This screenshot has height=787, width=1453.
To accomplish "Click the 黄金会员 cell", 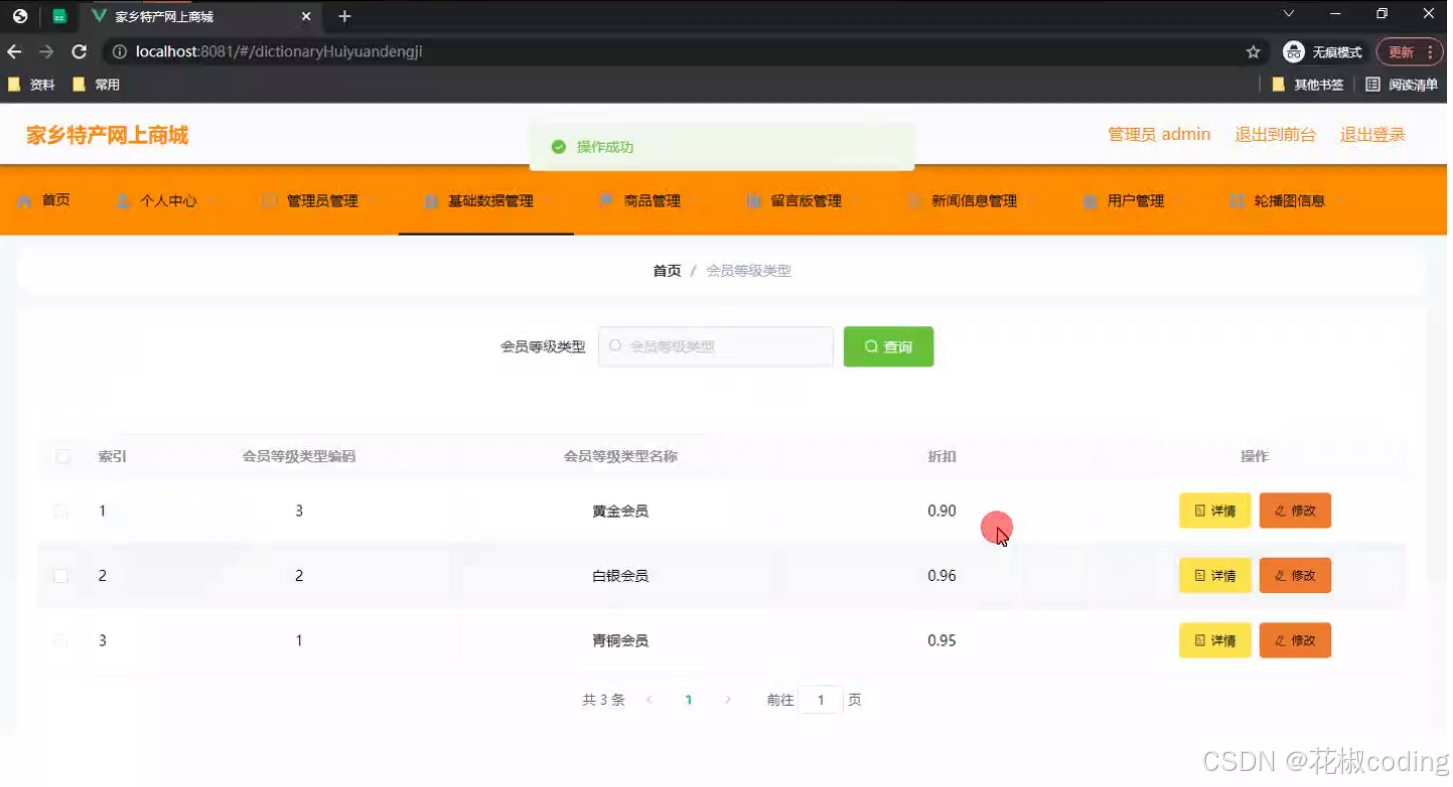I will (x=620, y=511).
